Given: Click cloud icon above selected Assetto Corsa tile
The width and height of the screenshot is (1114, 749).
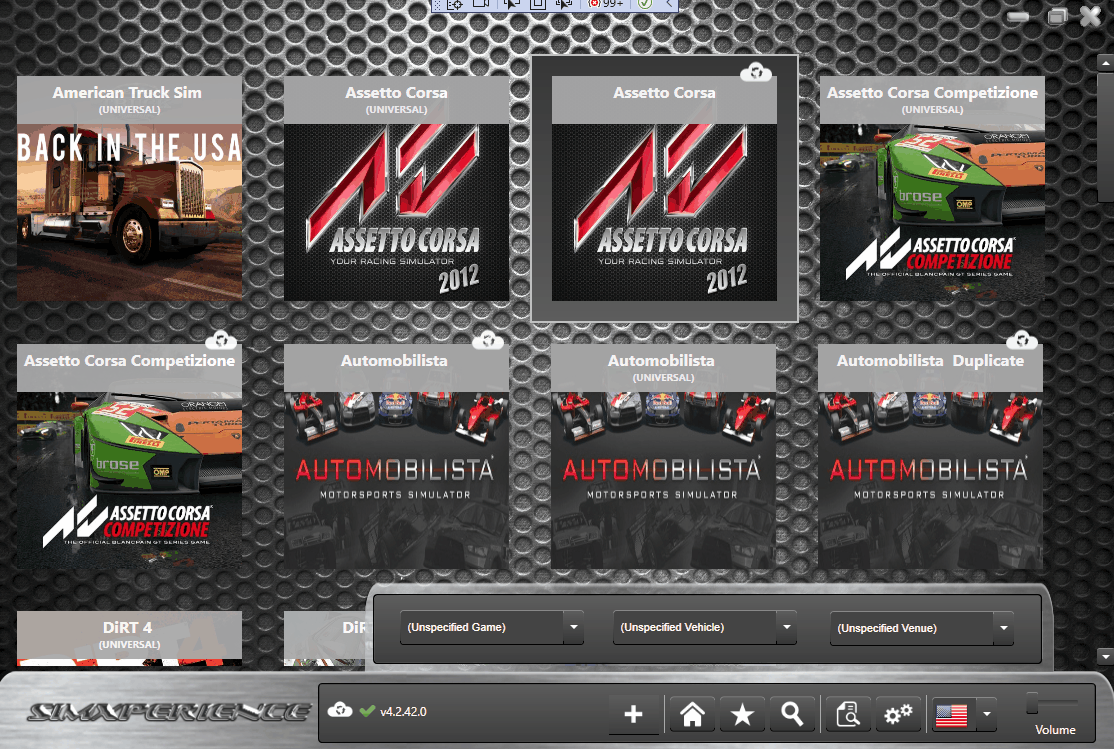Looking at the screenshot, I should tap(755, 71).
